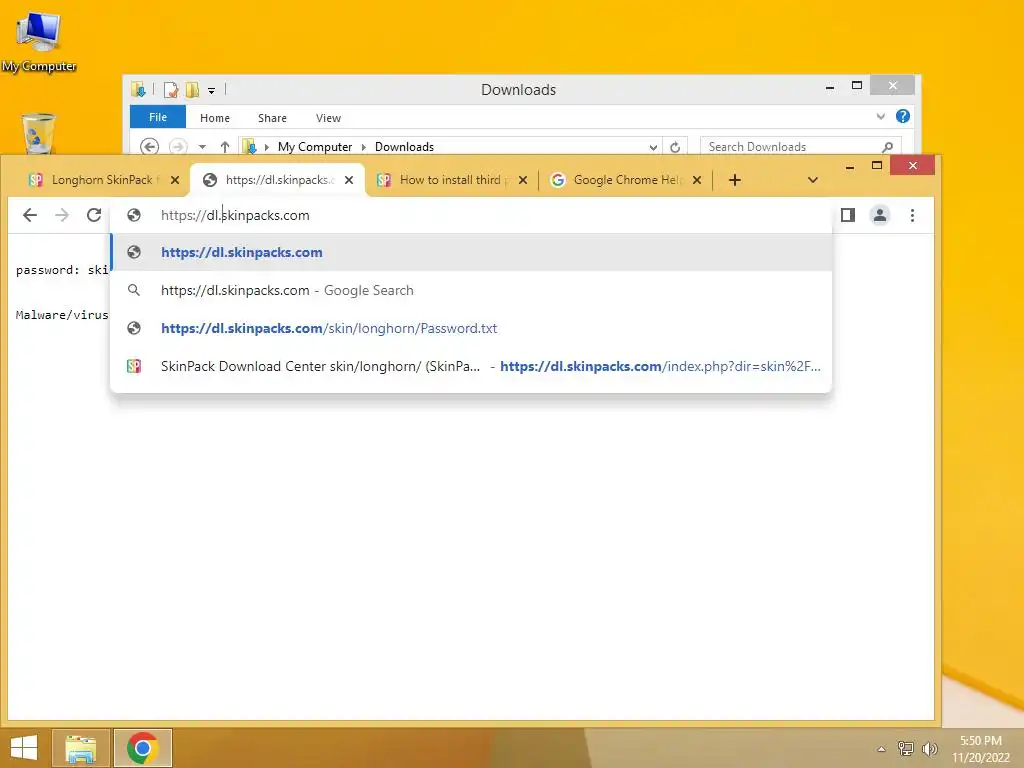
Task: Click Explorer Forward arrow button
Action: pyautogui.click(x=178, y=147)
